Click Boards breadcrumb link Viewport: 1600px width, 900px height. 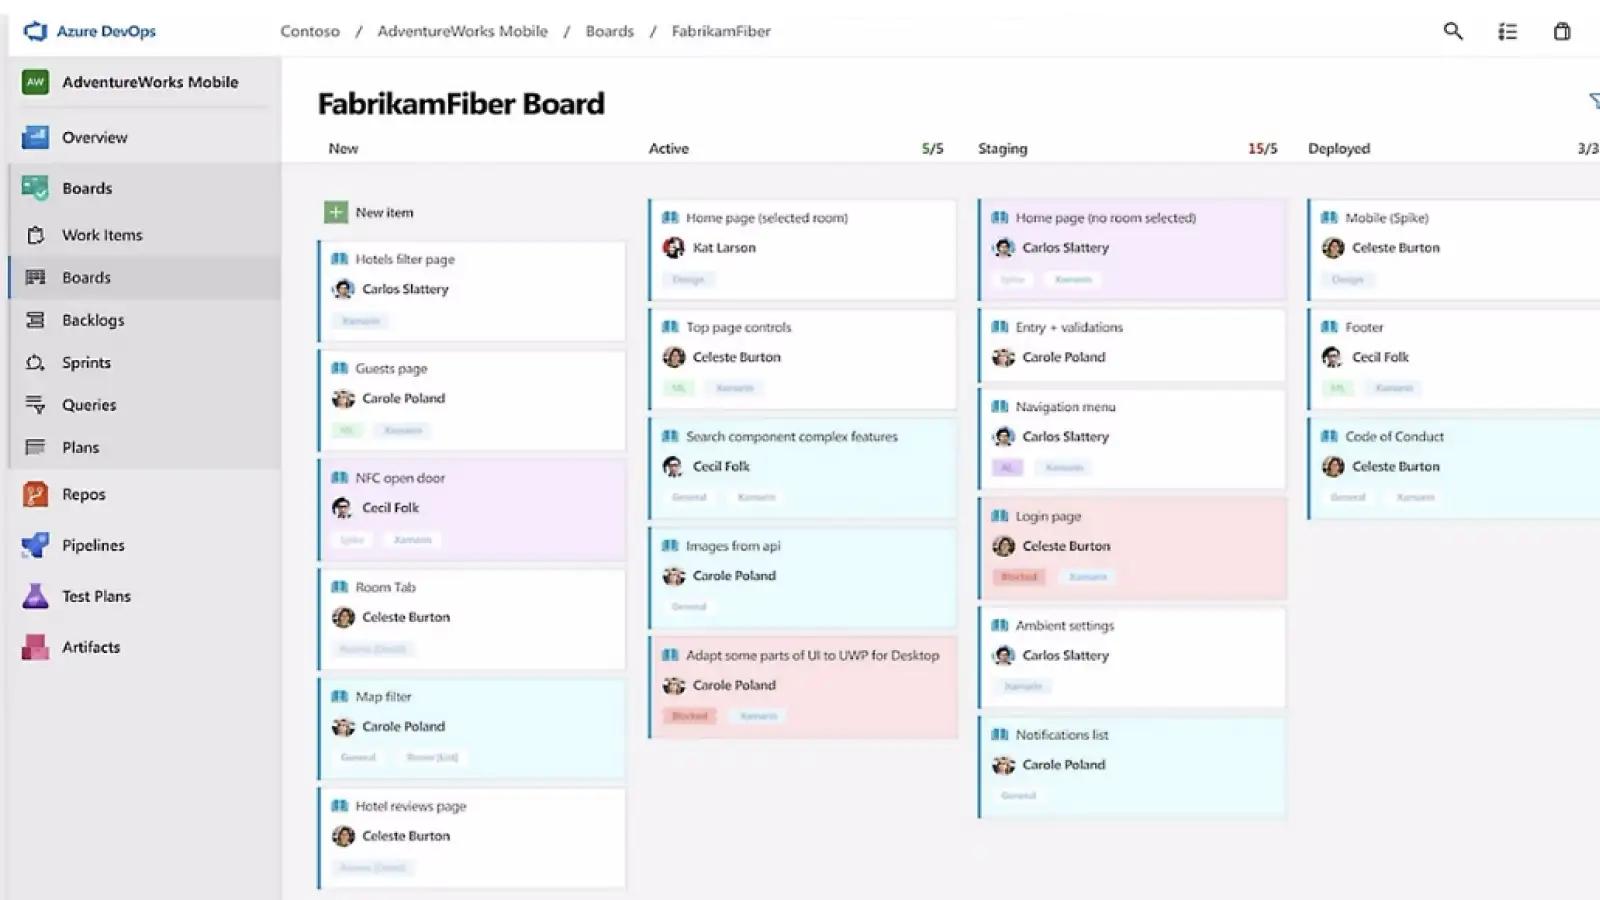coord(610,31)
